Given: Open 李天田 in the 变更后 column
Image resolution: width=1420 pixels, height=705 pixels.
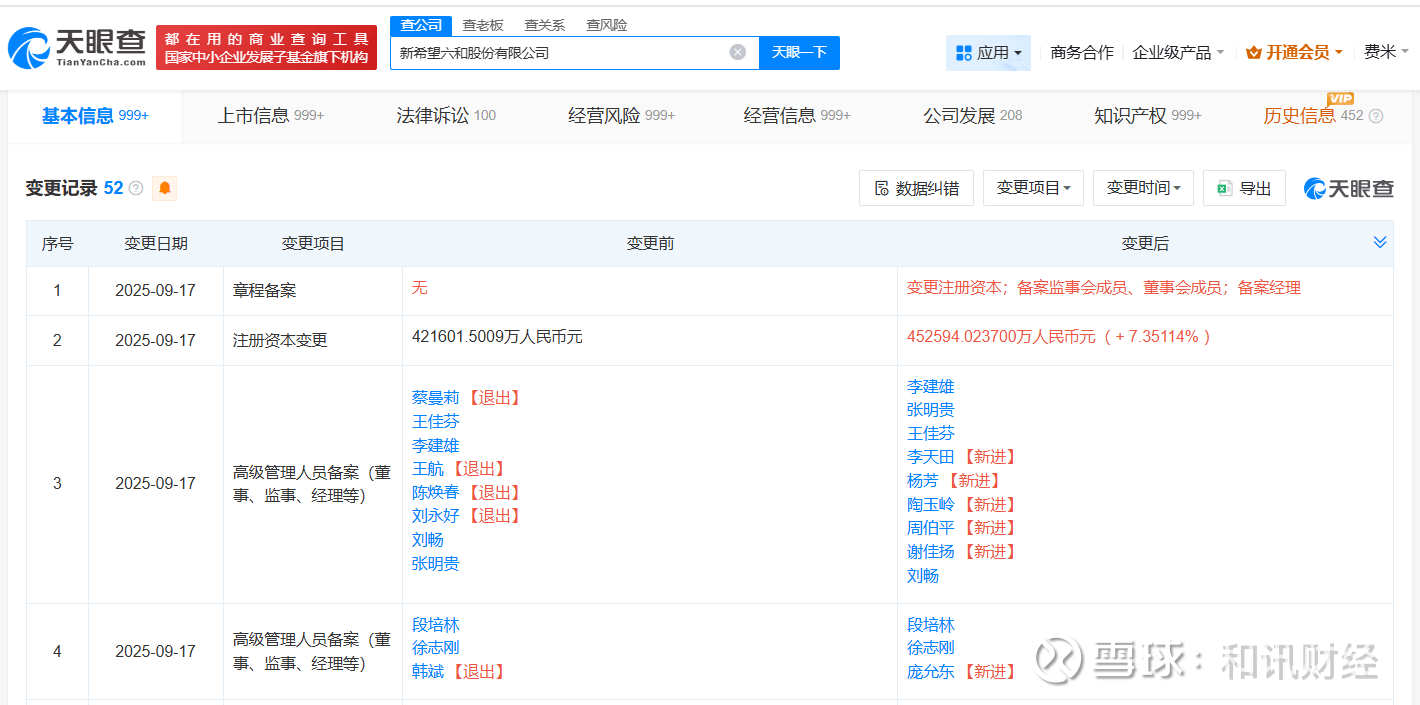Looking at the screenshot, I should [931, 457].
